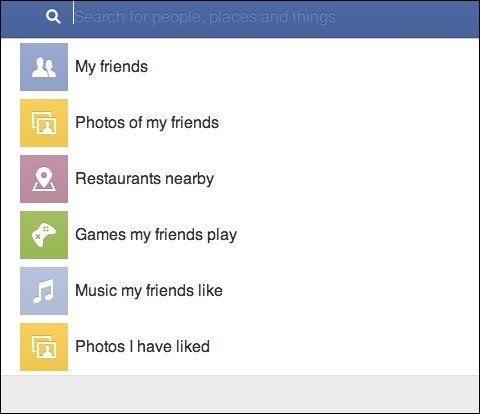Choose 'Photos of my friends' suggestion
480x414 pixels.
pos(147,123)
